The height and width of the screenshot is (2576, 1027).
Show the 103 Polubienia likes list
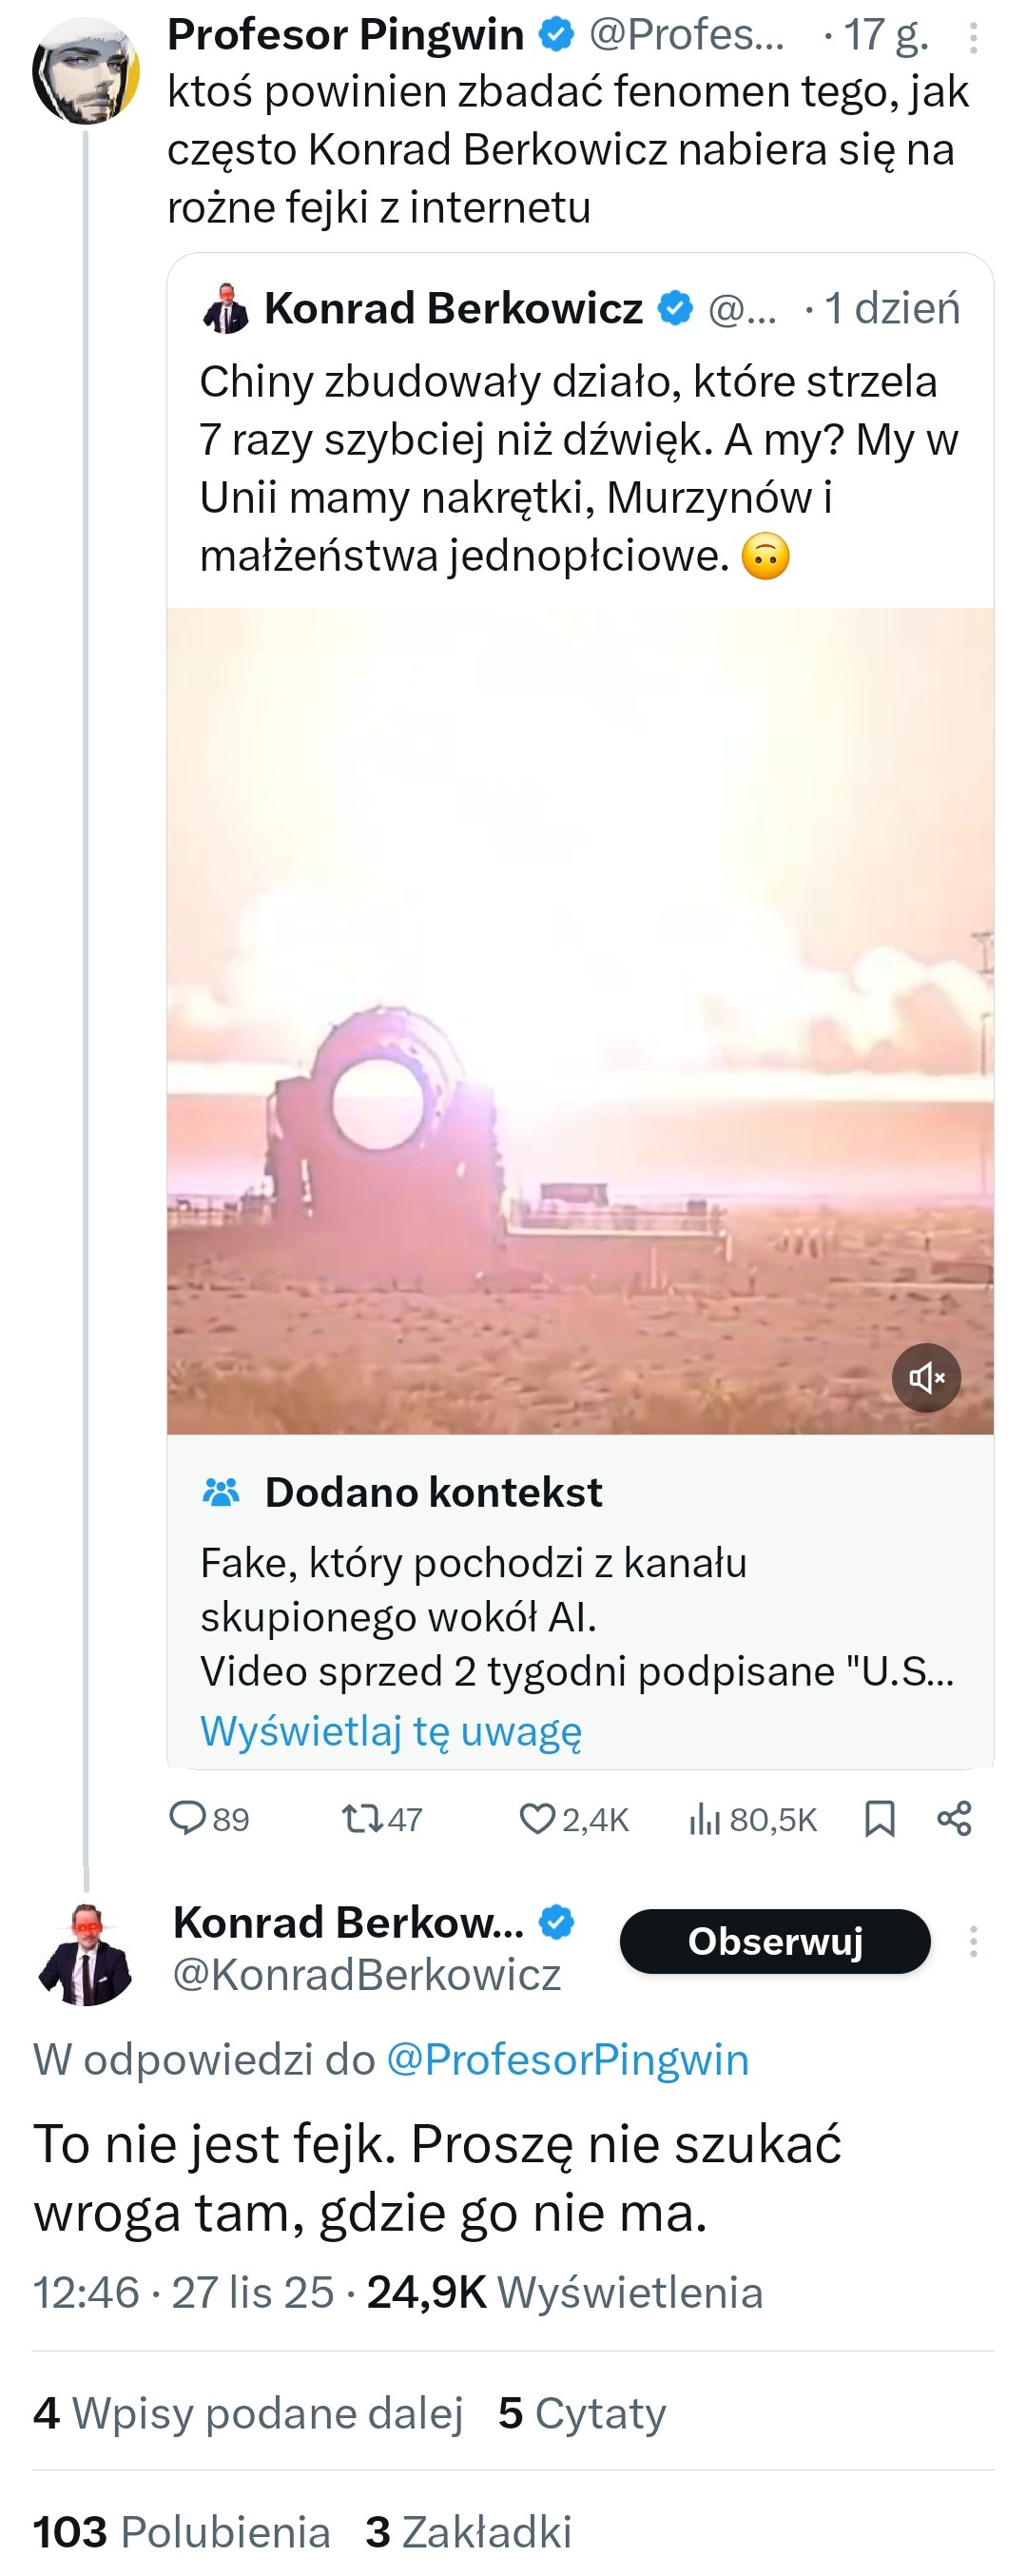click(182, 2531)
